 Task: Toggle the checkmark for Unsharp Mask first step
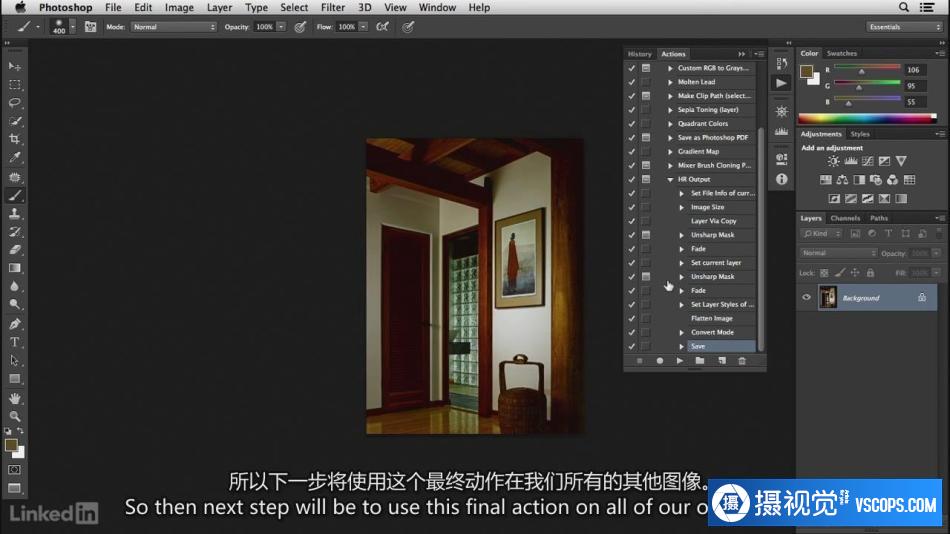(631, 235)
